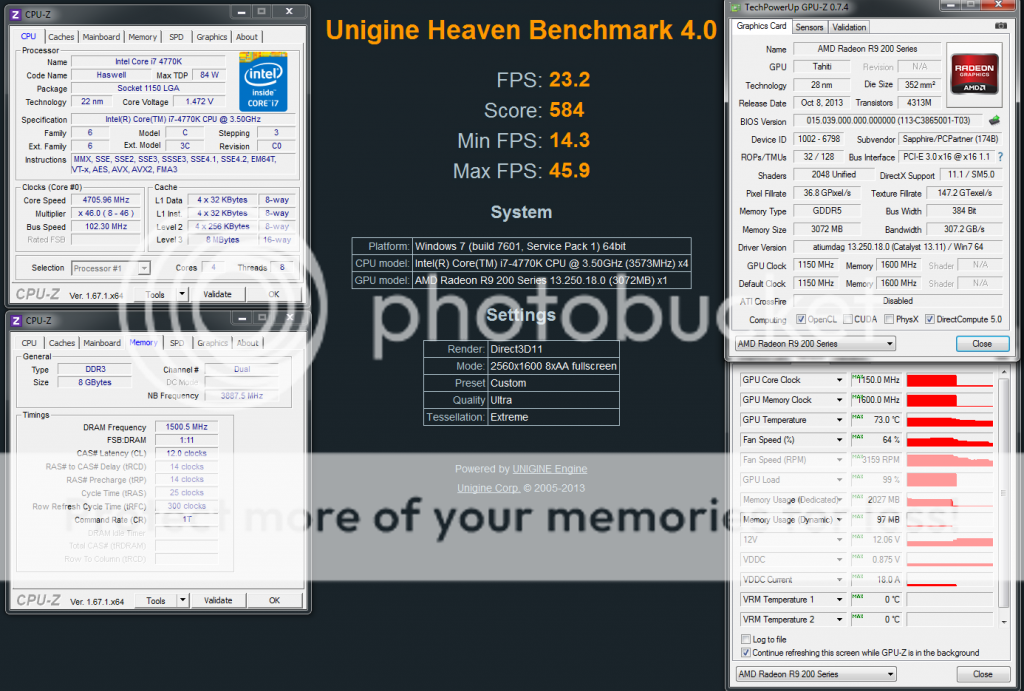Click the Intel Core i7 logo badge
The width and height of the screenshot is (1024, 691).
click(263, 81)
